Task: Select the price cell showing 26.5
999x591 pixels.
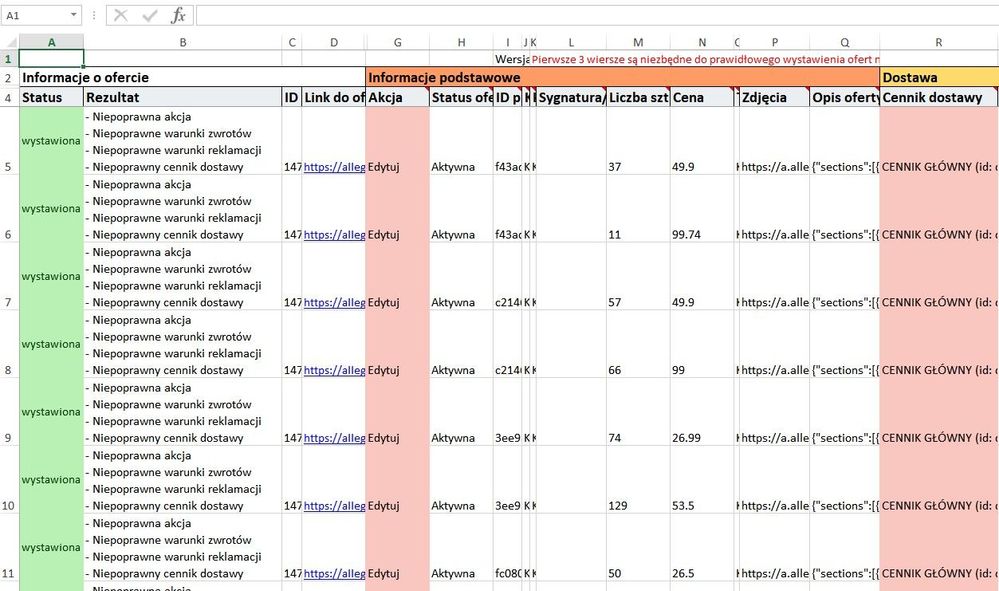Action: point(702,547)
